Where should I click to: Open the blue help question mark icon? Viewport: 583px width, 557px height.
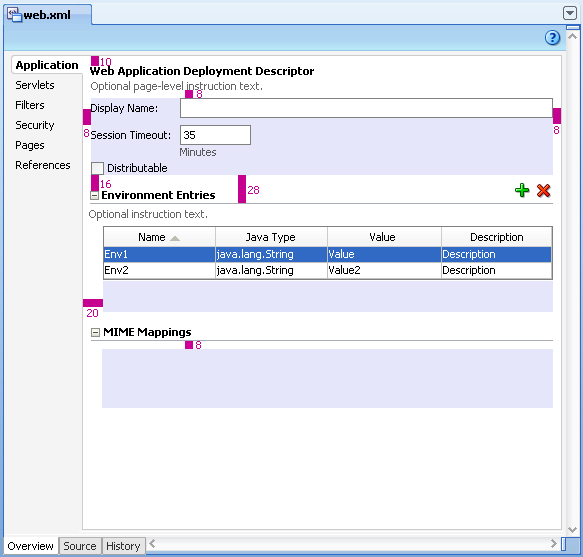click(x=553, y=38)
